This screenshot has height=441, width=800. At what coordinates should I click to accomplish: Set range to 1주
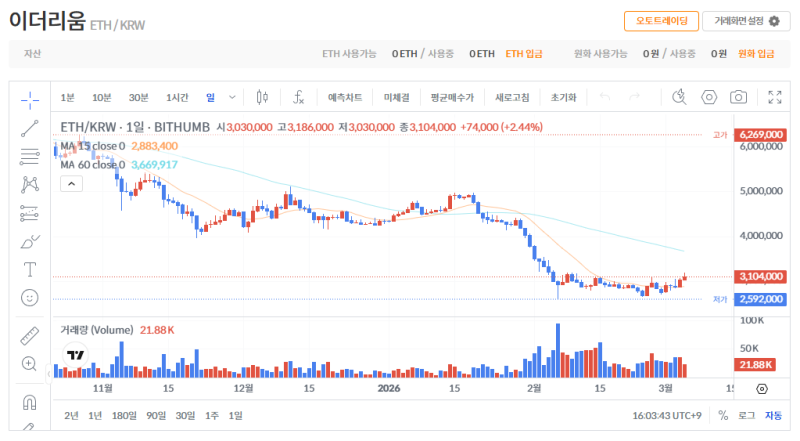pyautogui.click(x=212, y=415)
